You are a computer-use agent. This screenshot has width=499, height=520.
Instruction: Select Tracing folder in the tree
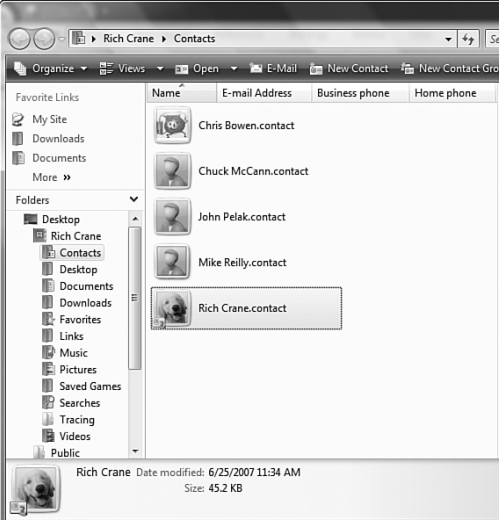(77, 420)
